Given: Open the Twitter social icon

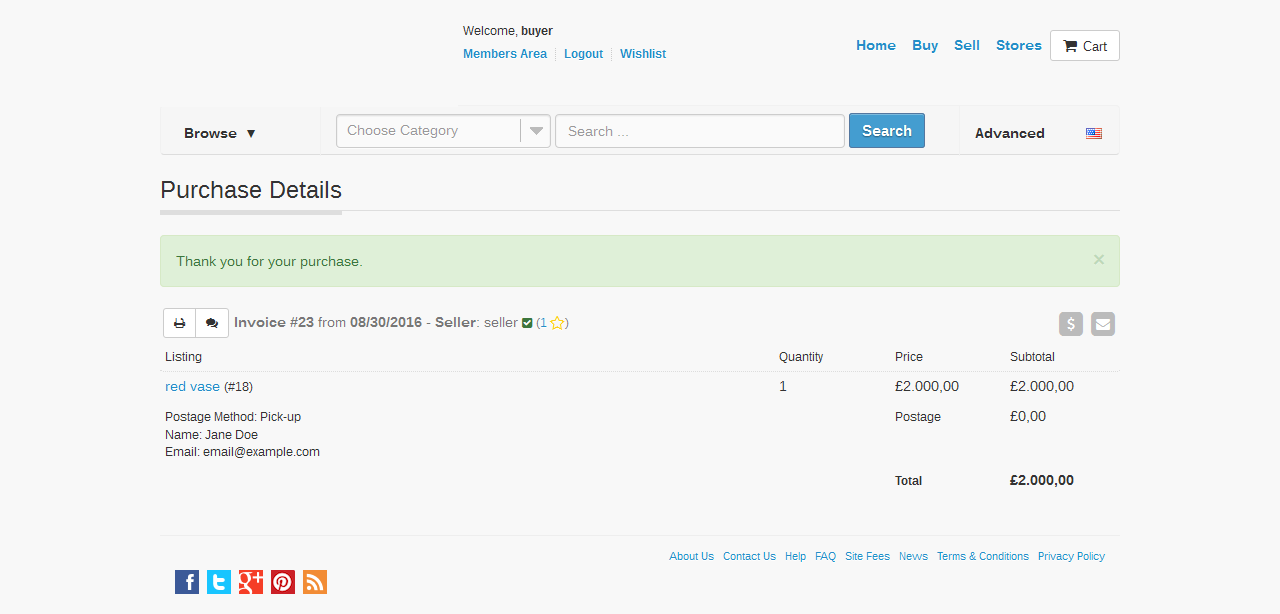Looking at the screenshot, I should (219, 582).
